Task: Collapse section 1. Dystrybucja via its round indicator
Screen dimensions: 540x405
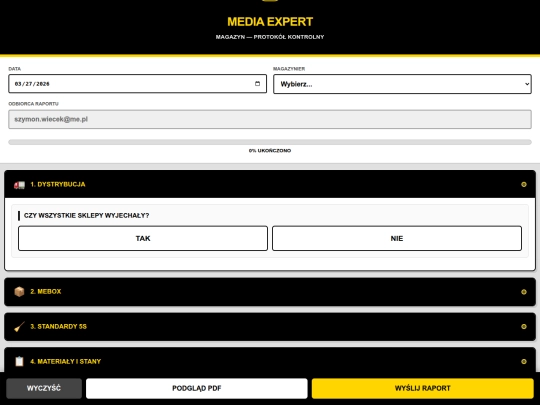Action: (524, 185)
